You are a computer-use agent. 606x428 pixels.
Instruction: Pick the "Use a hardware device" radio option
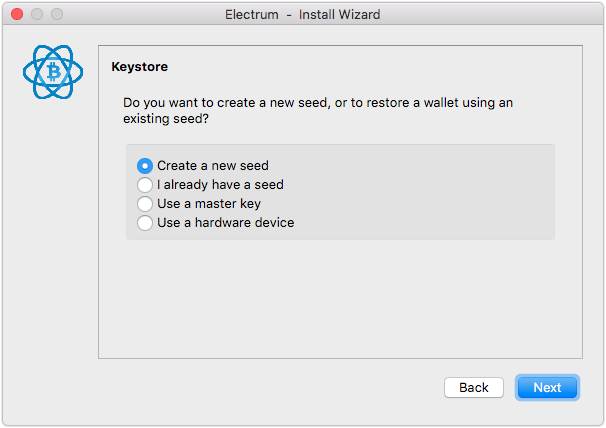(x=145, y=223)
